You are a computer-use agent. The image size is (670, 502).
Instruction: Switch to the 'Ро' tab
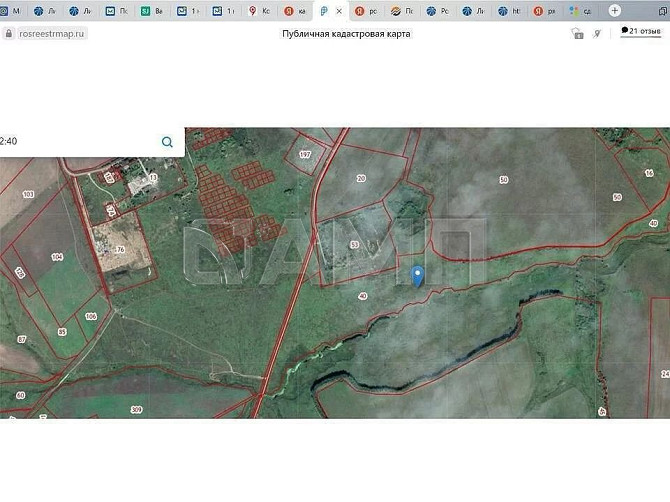pyautogui.click(x=438, y=11)
